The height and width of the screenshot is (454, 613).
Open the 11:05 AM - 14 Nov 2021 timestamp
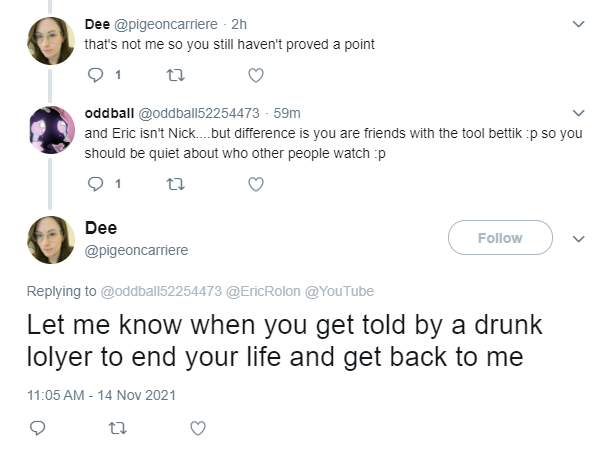pos(101,395)
